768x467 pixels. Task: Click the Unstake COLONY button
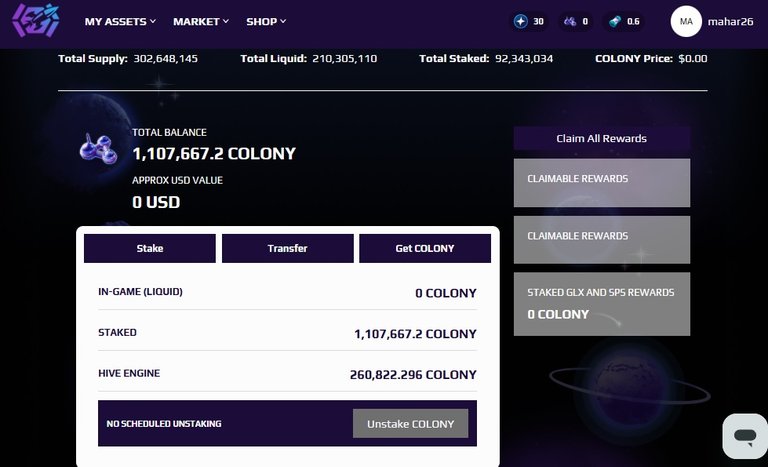coord(410,423)
